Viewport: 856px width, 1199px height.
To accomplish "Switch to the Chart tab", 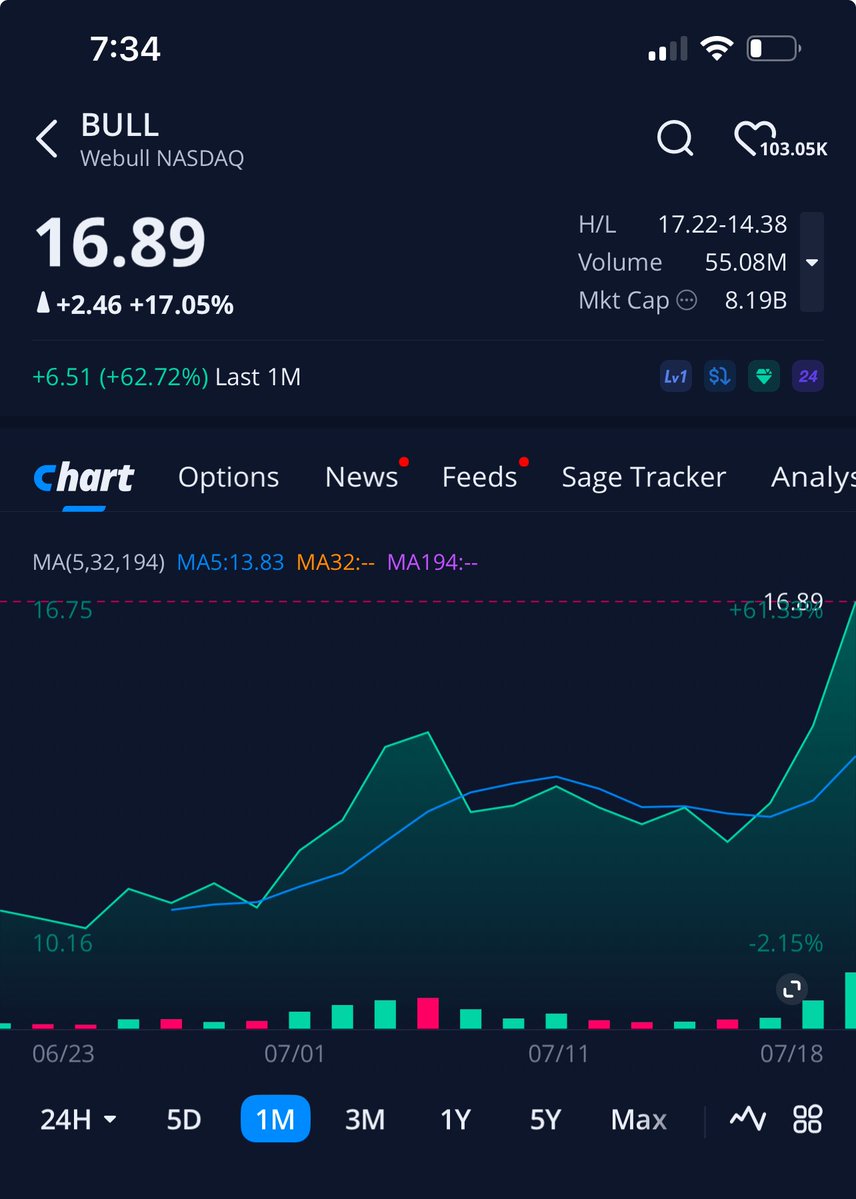I will coord(83,478).
